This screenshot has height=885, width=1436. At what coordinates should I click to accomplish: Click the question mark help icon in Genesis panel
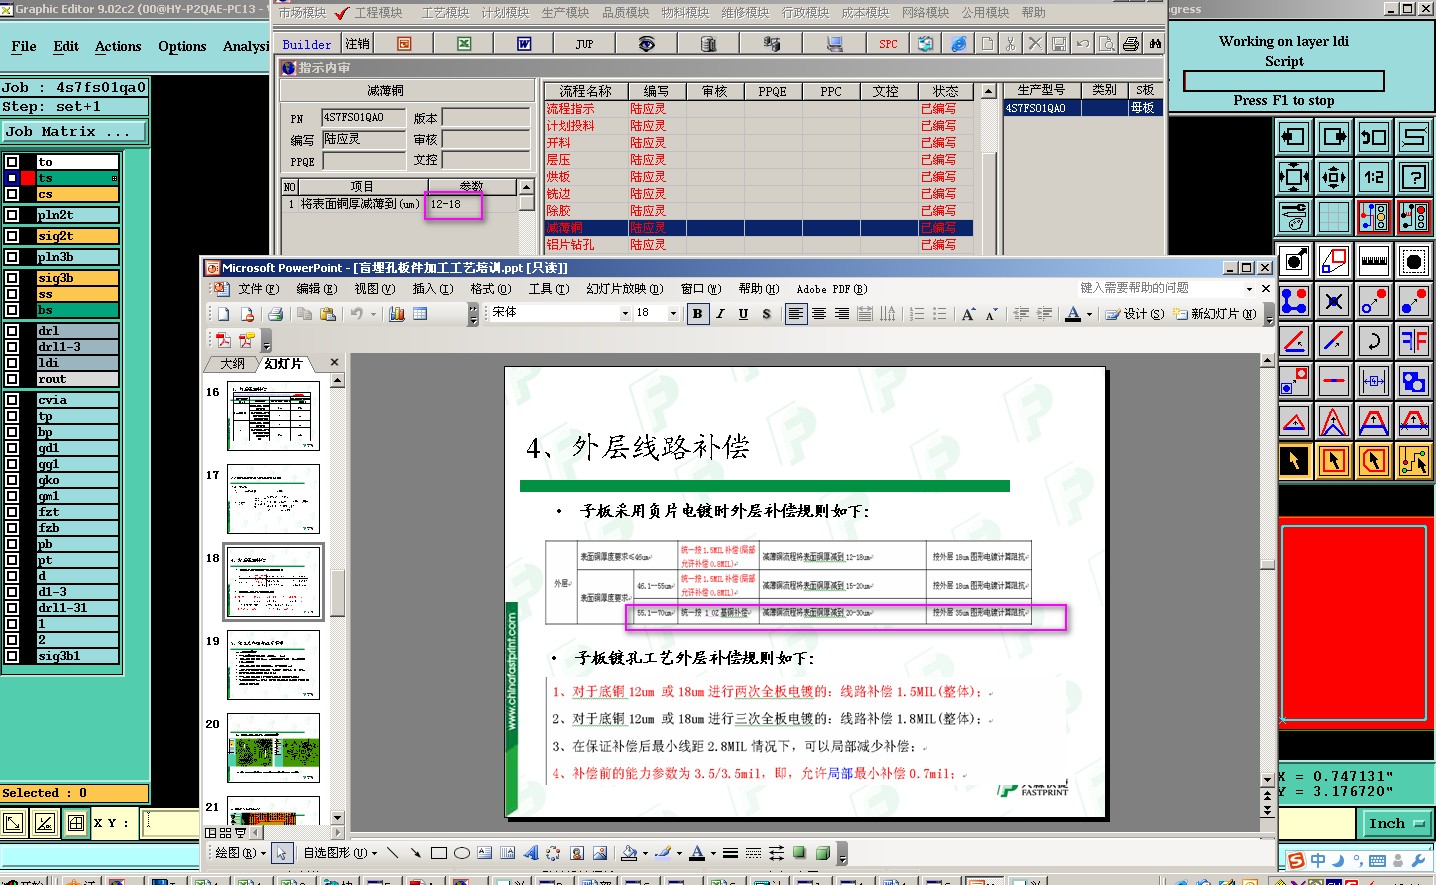point(1414,177)
